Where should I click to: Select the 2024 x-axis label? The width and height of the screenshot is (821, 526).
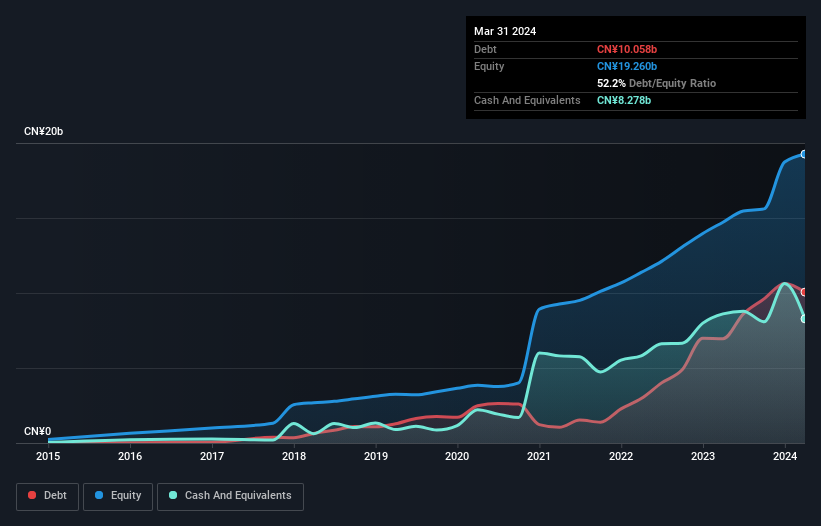pos(785,456)
